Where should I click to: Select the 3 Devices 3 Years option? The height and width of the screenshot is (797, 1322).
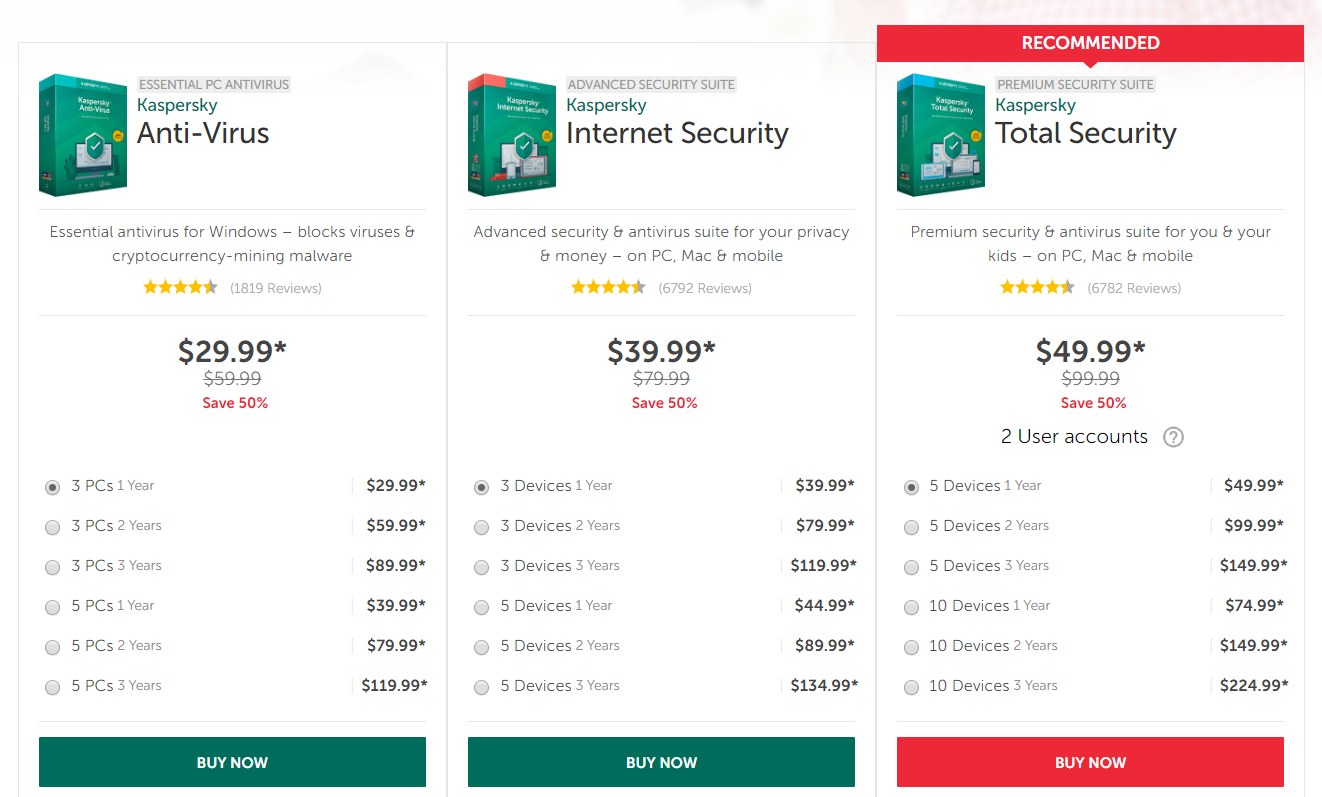(482, 567)
